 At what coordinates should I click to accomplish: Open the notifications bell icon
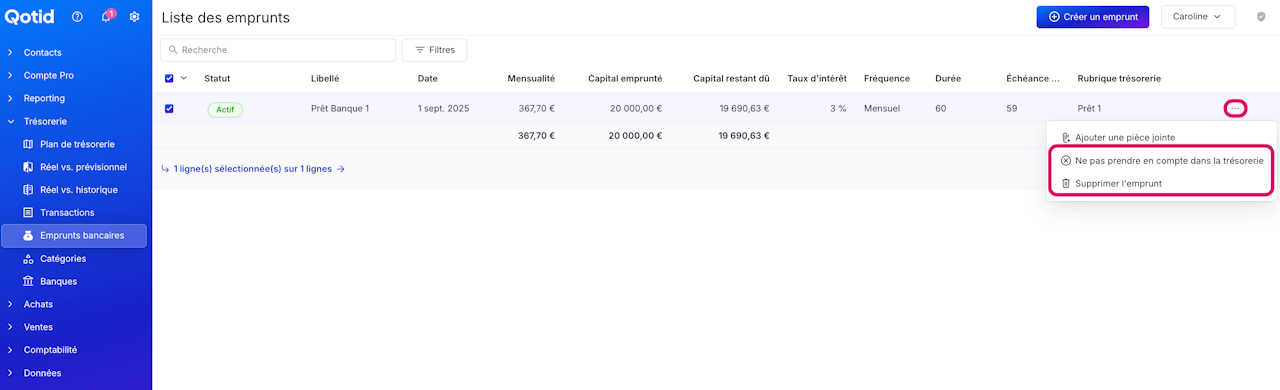(107, 17)
